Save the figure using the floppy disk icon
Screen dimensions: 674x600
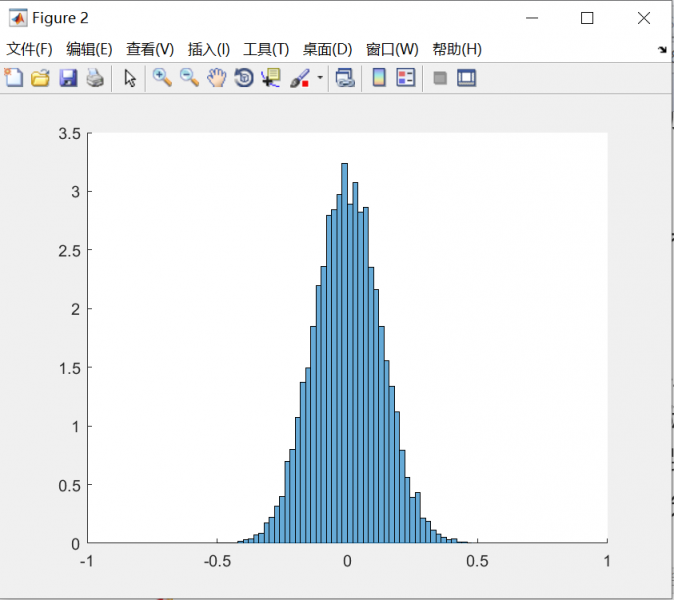(x=68, y=78)
